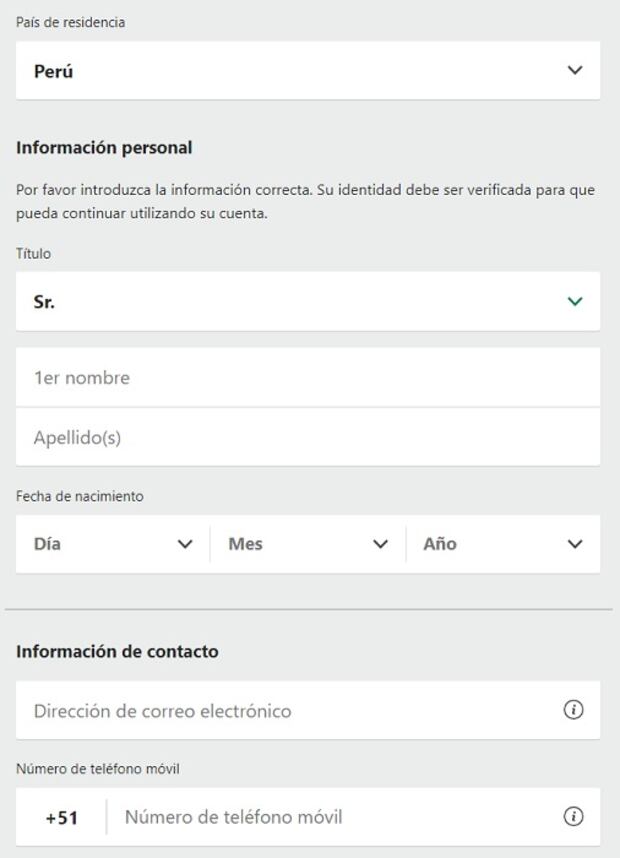Click the chevron arrow next to Mes
Viewport: 620px width, 858px height.
pyautogui.click(x=380, y=544)
